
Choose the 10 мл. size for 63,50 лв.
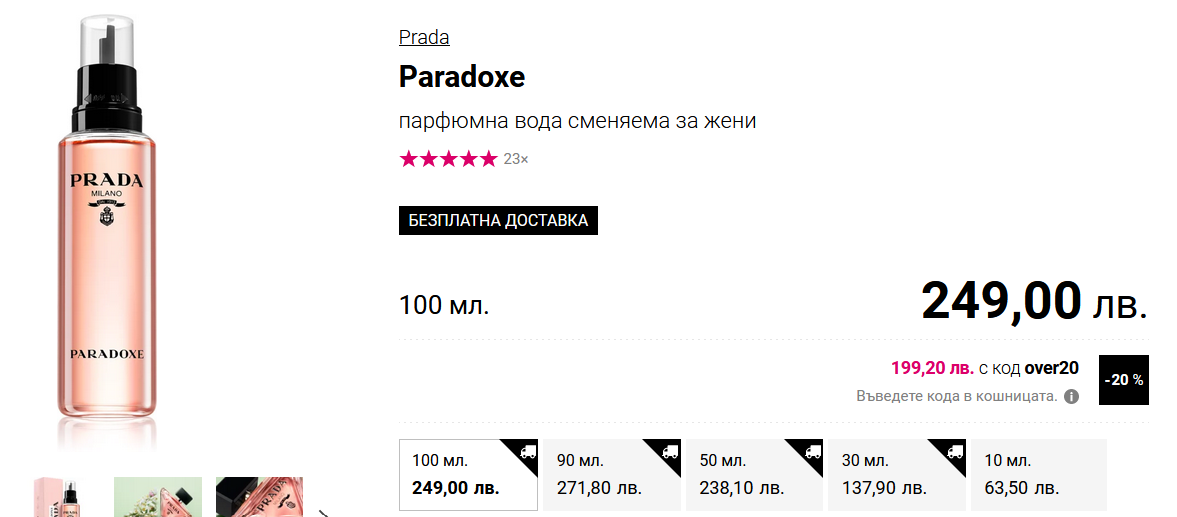click(1038, 475)
